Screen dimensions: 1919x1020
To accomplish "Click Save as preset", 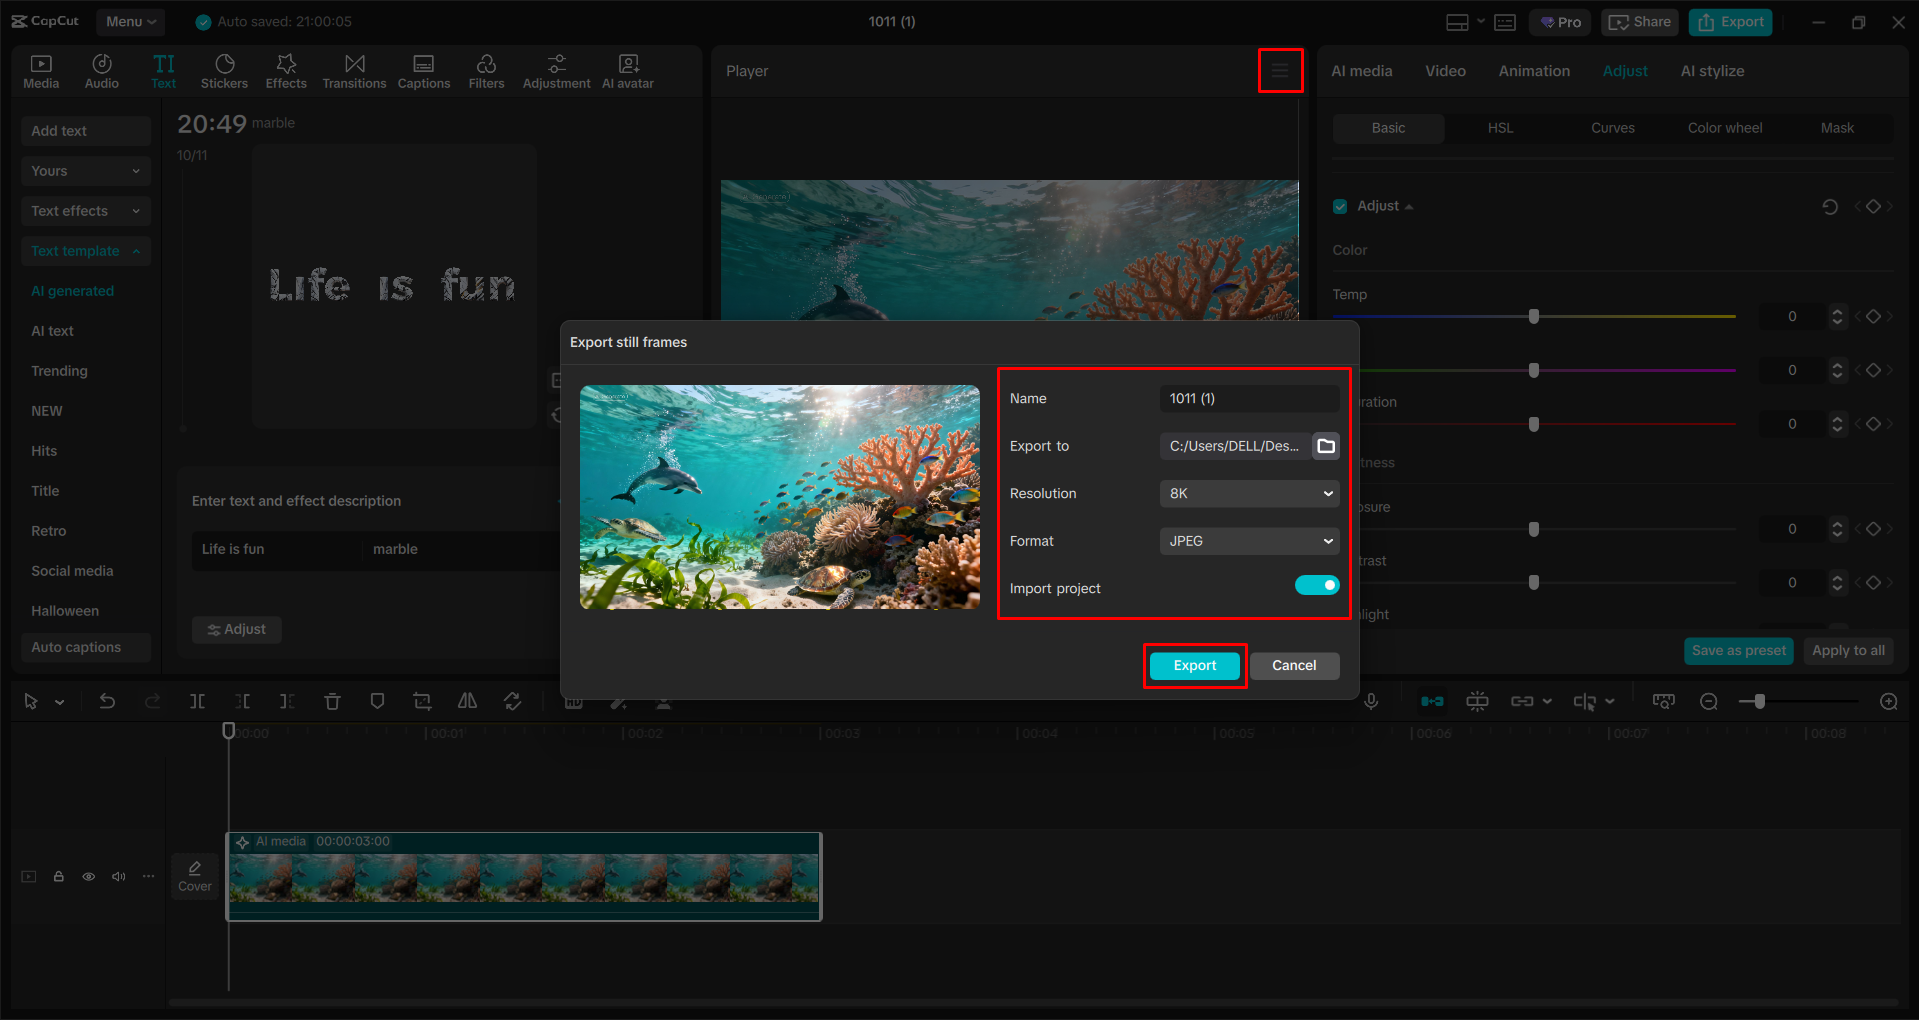I will [1738, 650].
